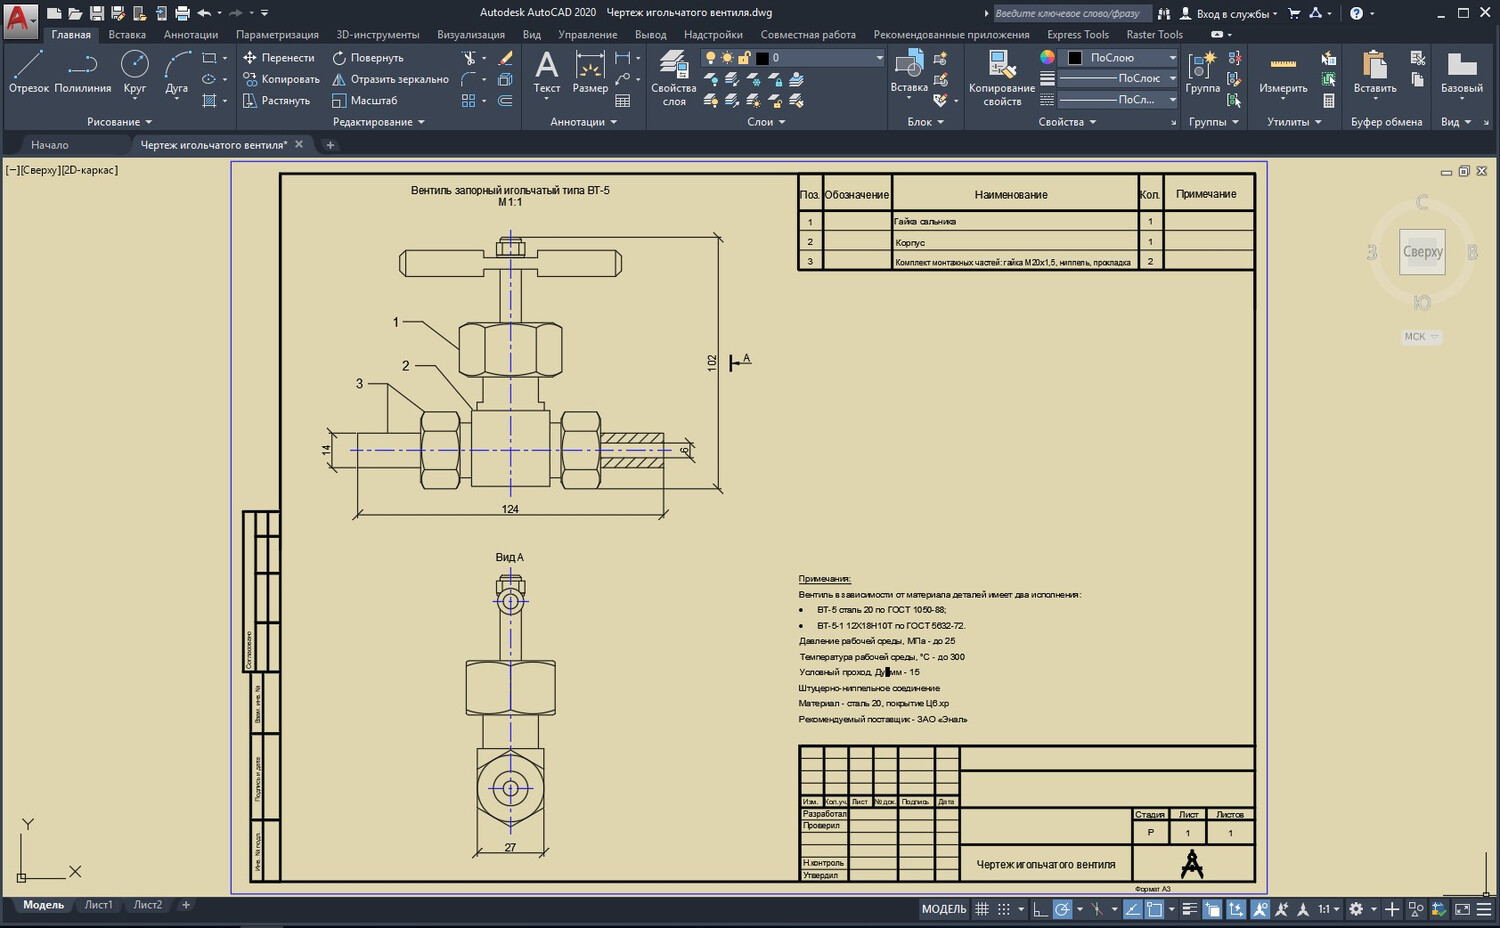Toggle polar tracking in status bar
1500x928 pixels.
coord(1063,909)
